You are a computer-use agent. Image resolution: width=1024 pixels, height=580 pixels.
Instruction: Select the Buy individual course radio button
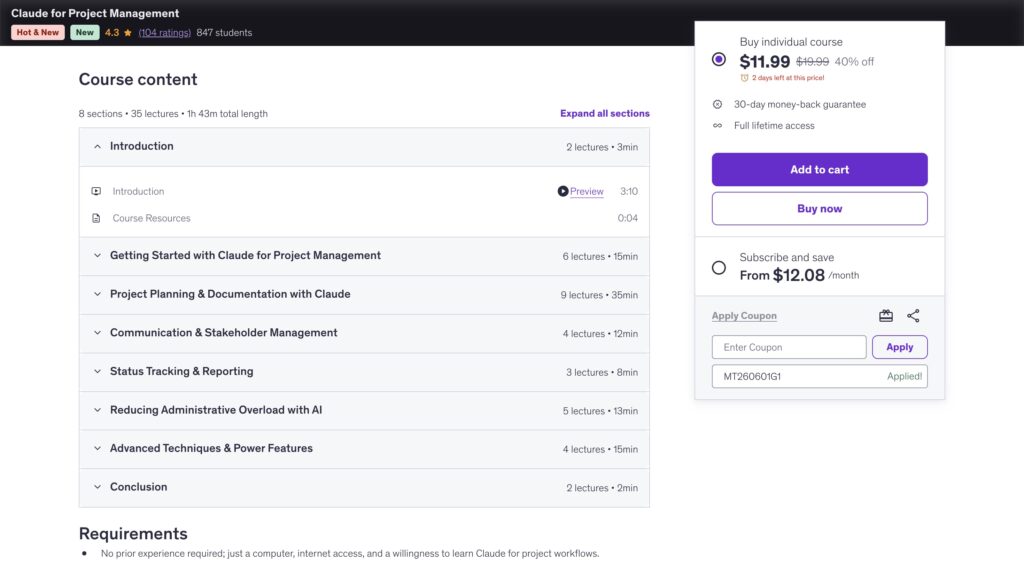pos(718,59)
